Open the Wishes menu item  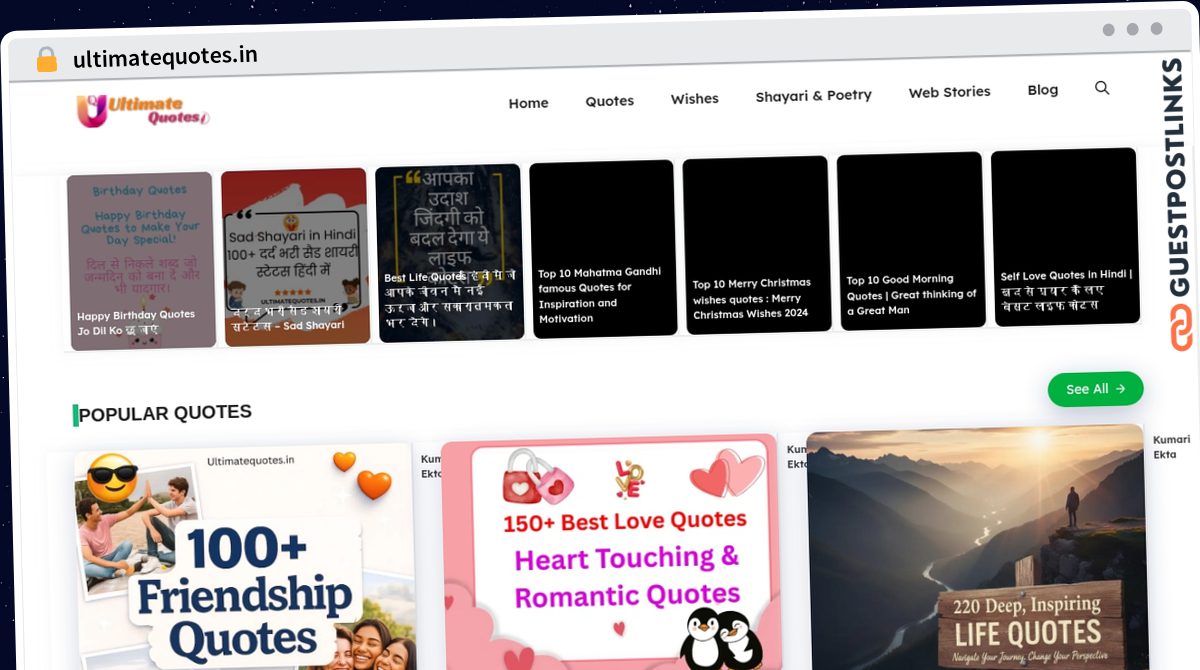pyautogui.click(x=695, y=99)
